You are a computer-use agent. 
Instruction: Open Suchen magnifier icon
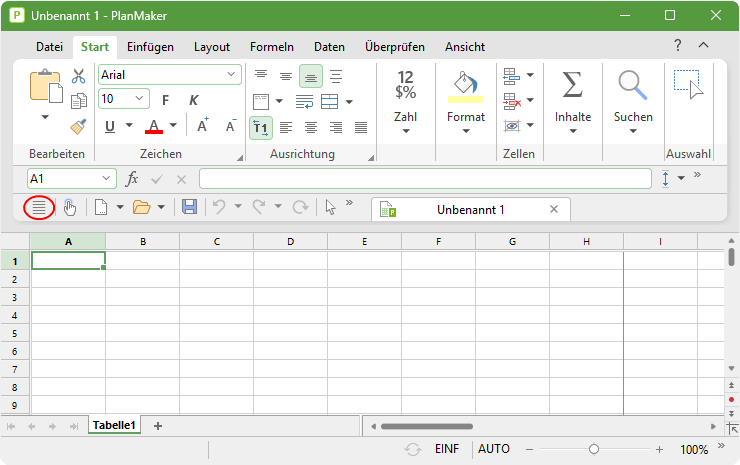(633, 85)
